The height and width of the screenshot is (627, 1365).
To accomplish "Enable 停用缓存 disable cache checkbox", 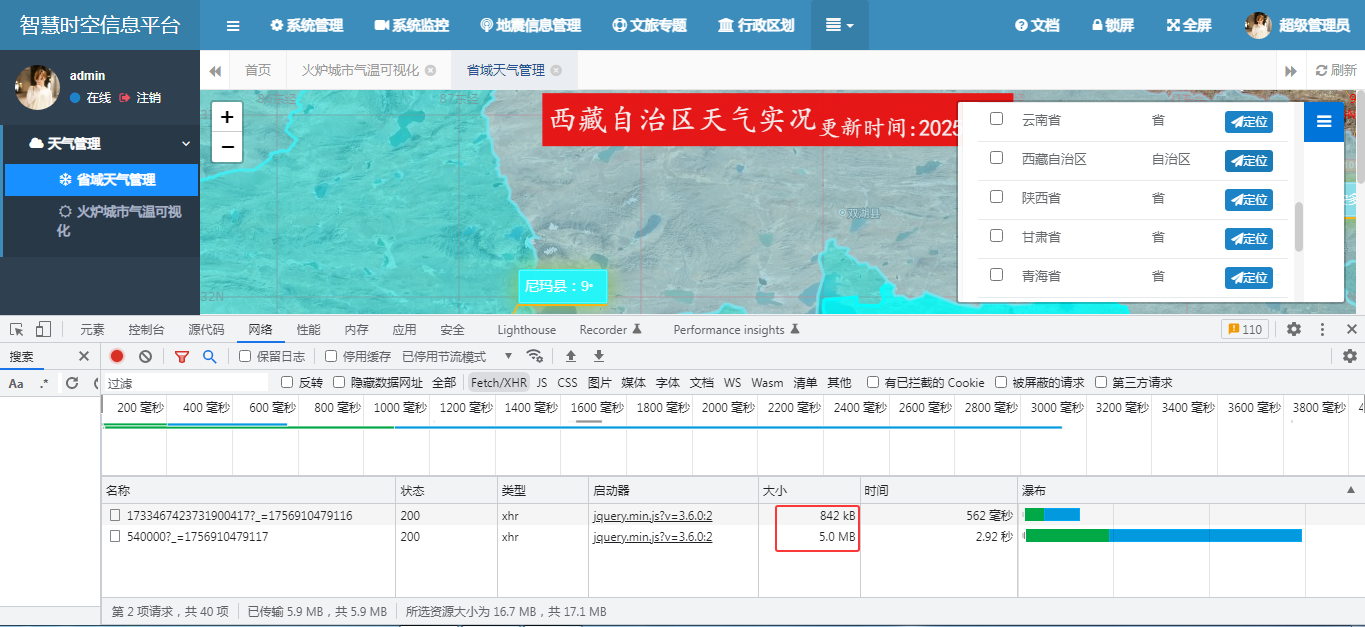I will click(x=331, y=356).
